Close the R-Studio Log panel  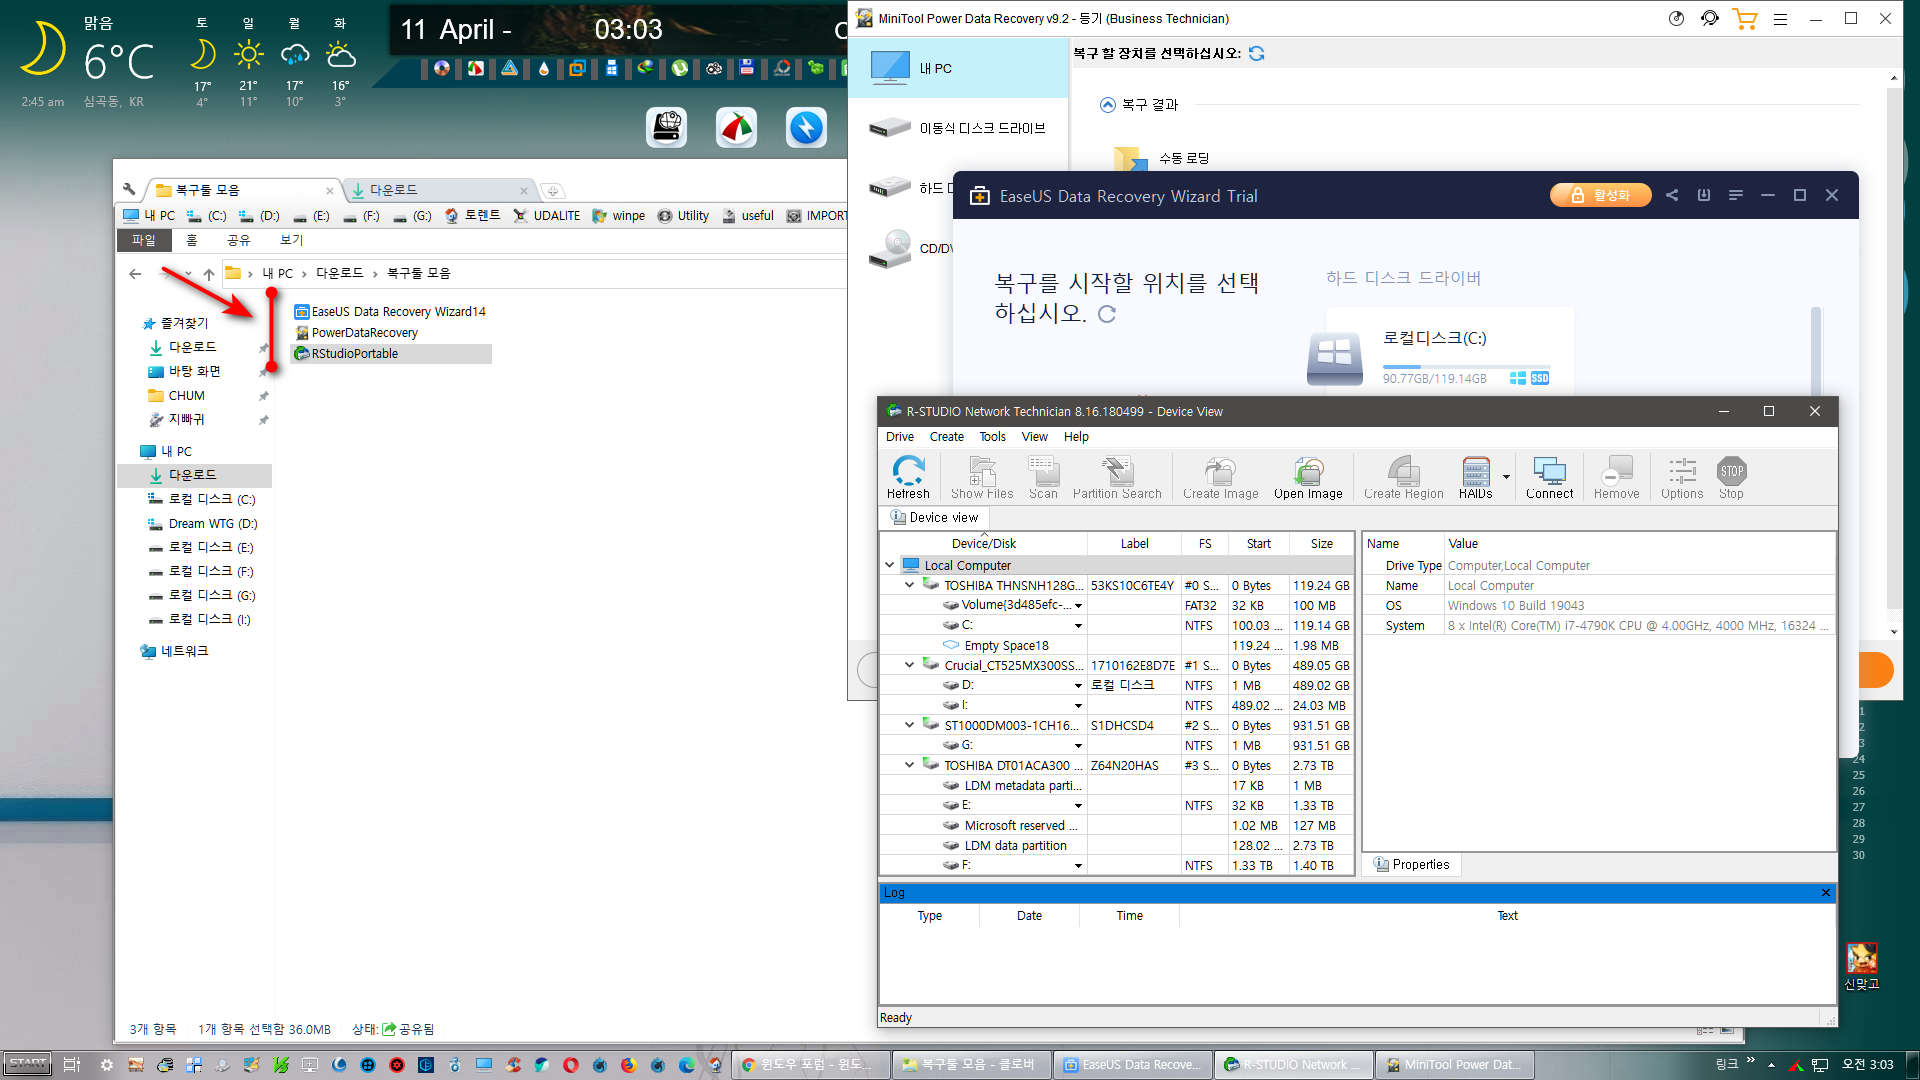tap(1825, 893)
